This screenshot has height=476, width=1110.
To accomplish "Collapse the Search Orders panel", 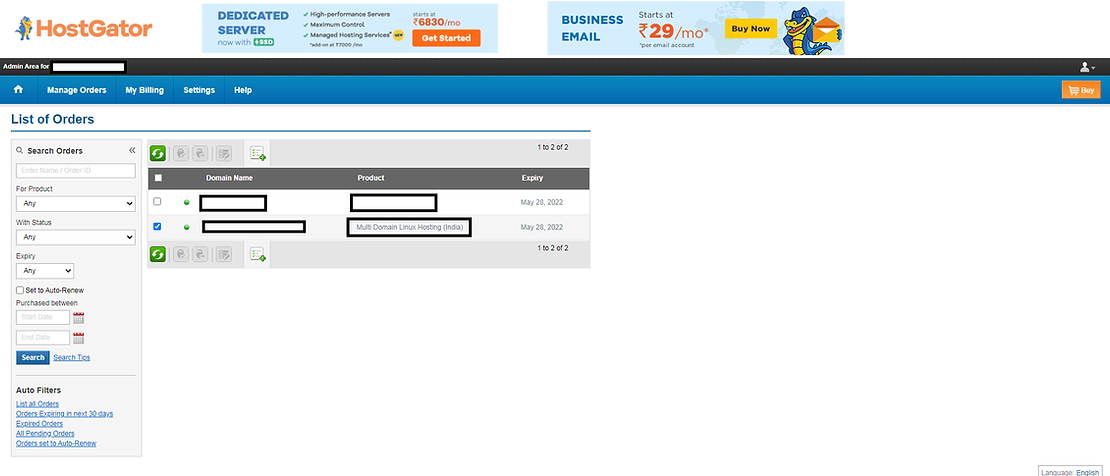I will coord(132,150).
